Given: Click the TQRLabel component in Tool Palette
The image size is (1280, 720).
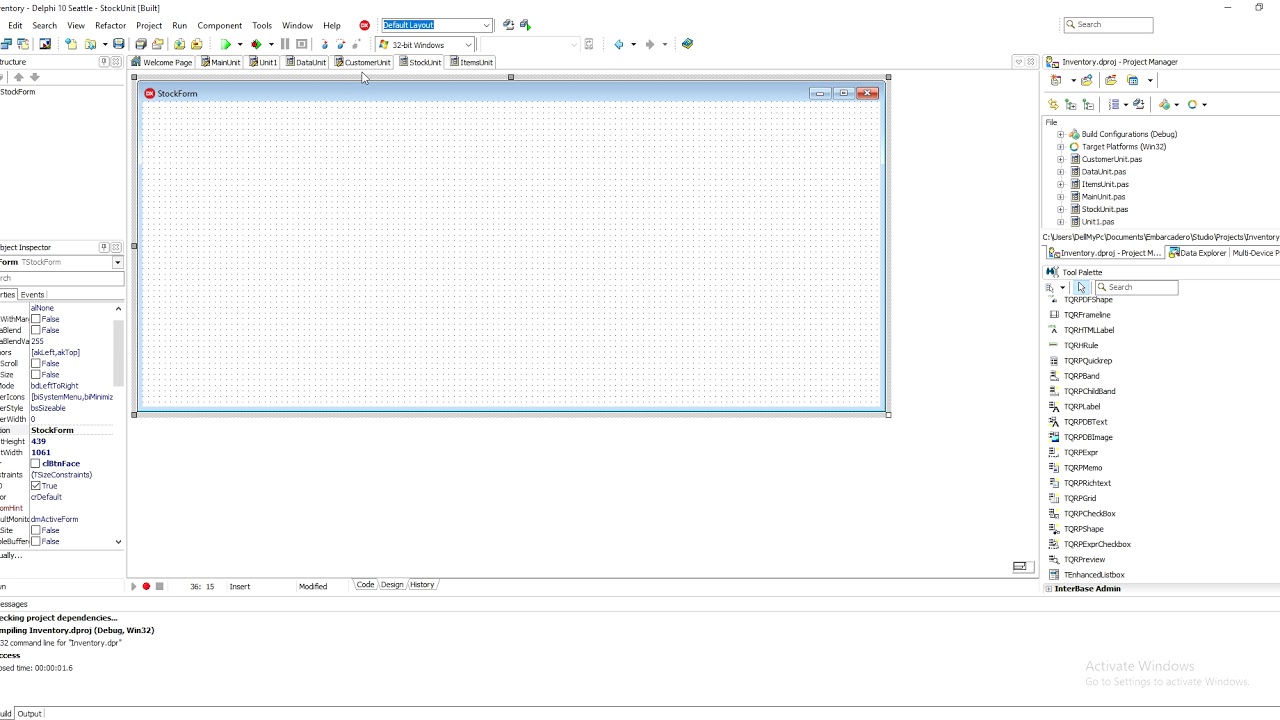Looking at the screenshot, I should point(1081,407).
